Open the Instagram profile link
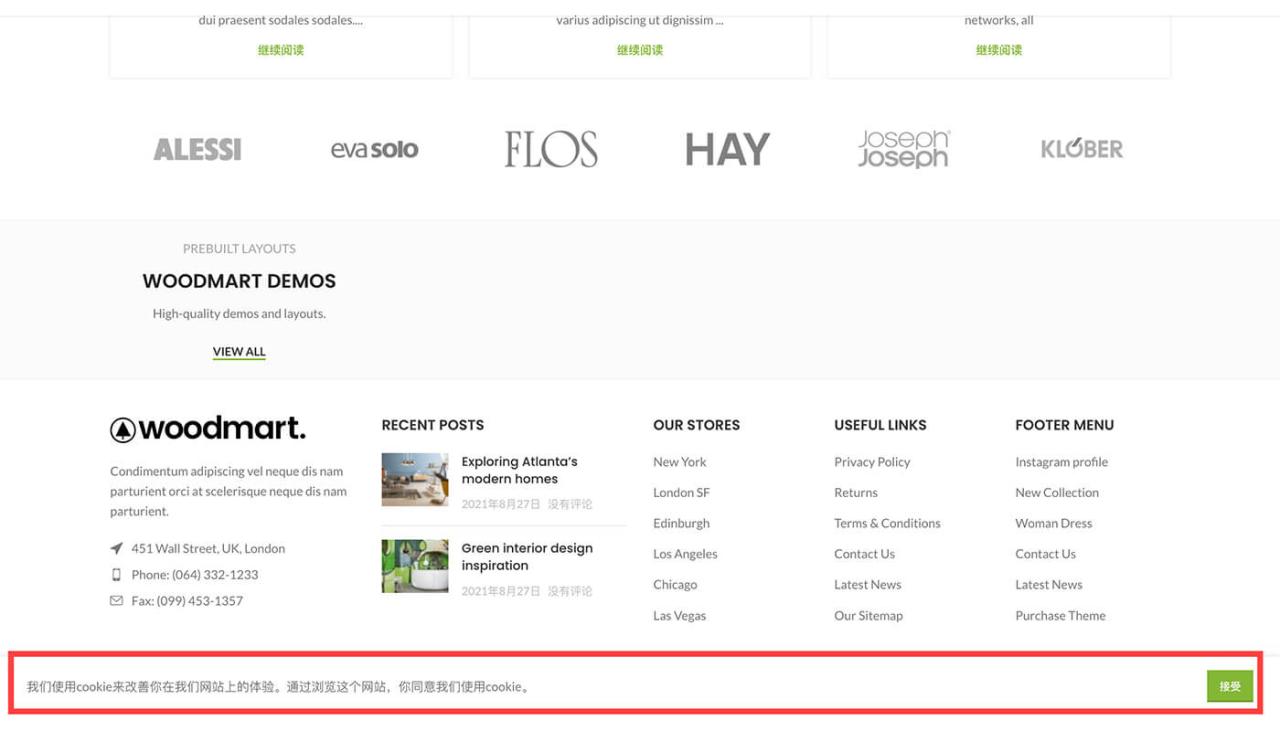Screen dimensions: 1280x731 1061,461
